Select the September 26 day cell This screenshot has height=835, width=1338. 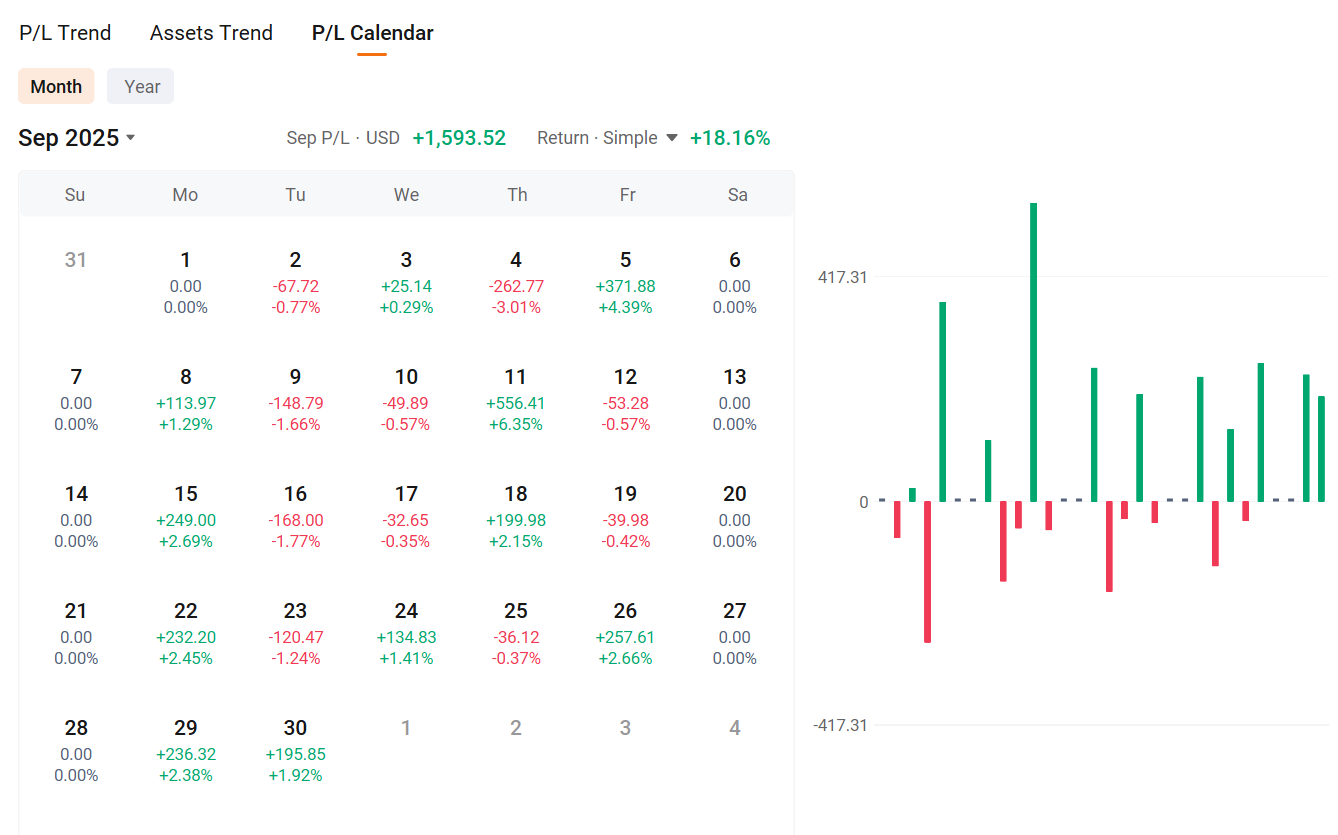pos(626,634)
